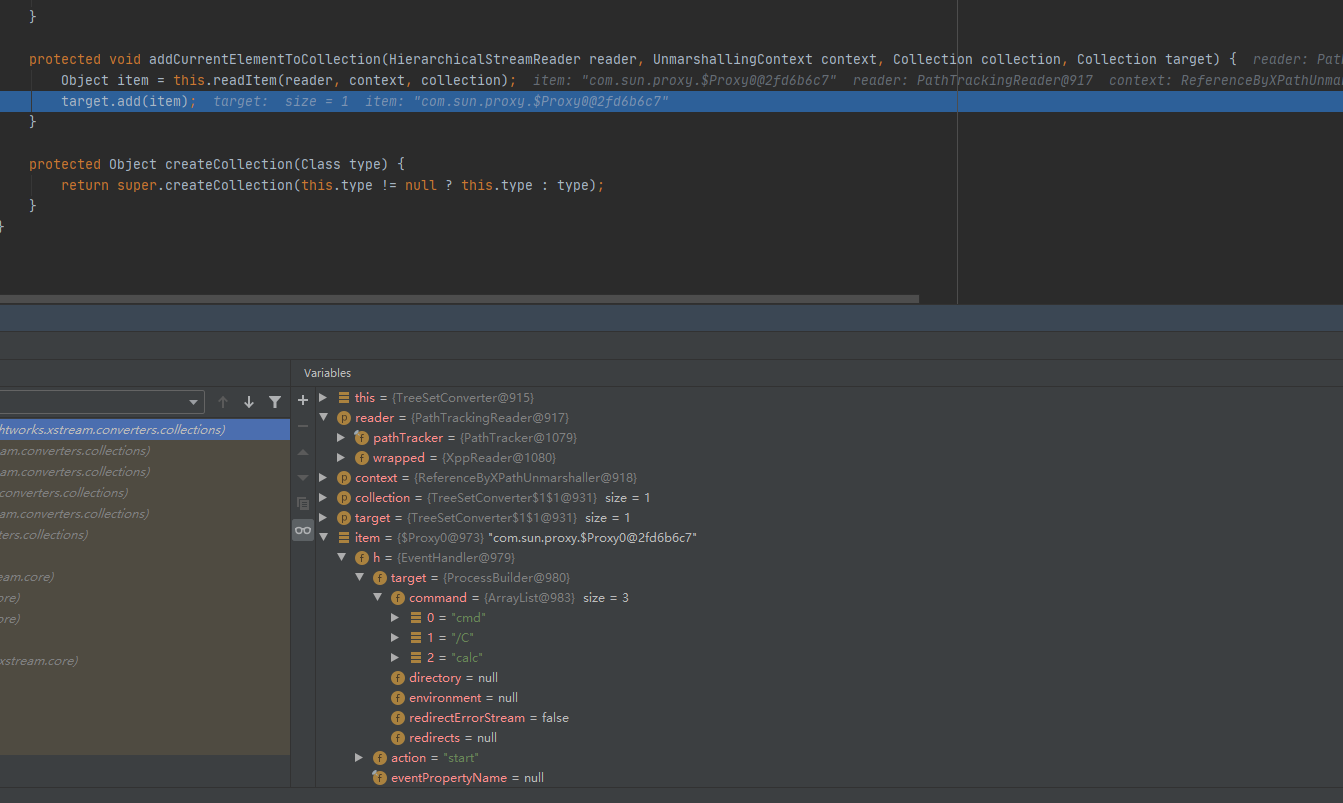This screenshot has height=803, width=1343.
Task: Expand element 1 "/C" node
Action: (395, 637)
